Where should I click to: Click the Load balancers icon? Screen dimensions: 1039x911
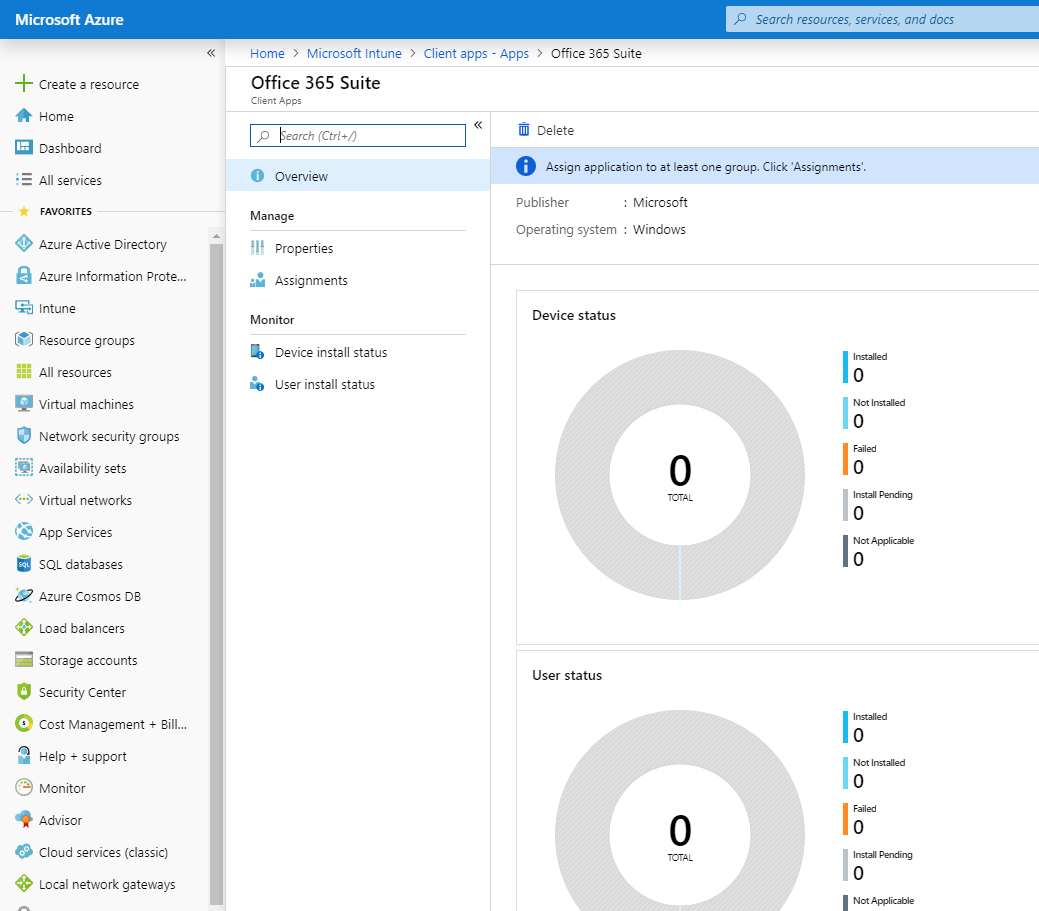pos(24,628)
